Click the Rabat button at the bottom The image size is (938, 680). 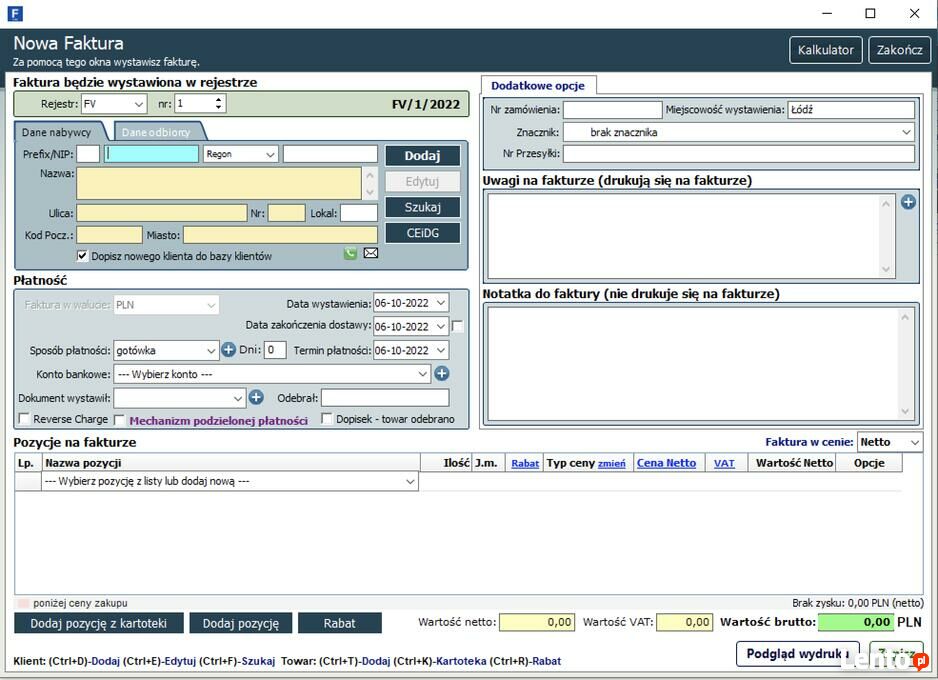339,623
